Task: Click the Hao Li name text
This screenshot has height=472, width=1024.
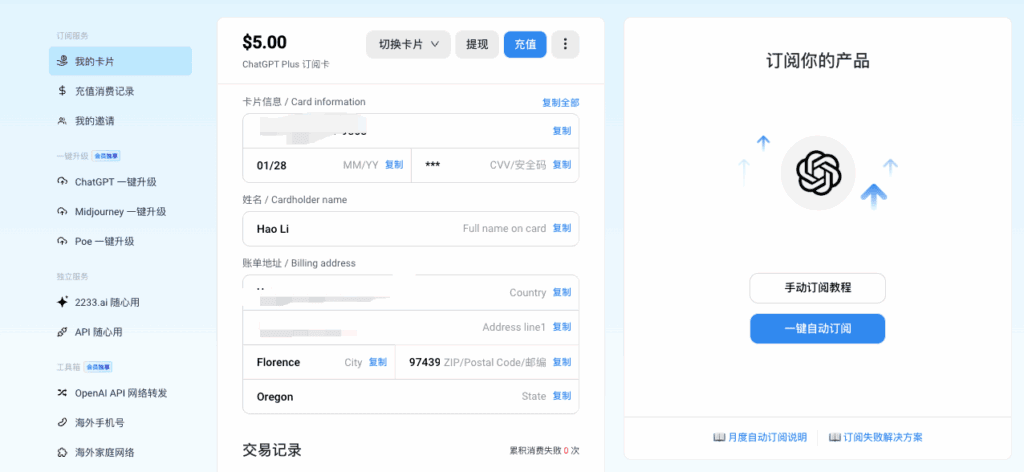Action: (x=273, y=228)
